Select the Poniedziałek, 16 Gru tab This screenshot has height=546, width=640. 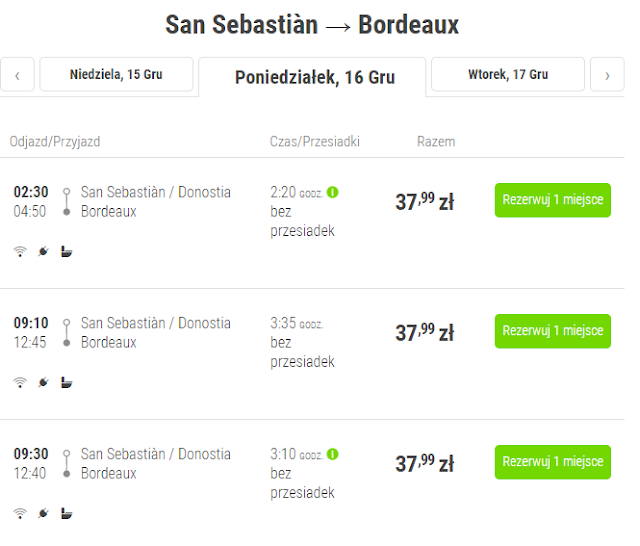tap(313, 77)
